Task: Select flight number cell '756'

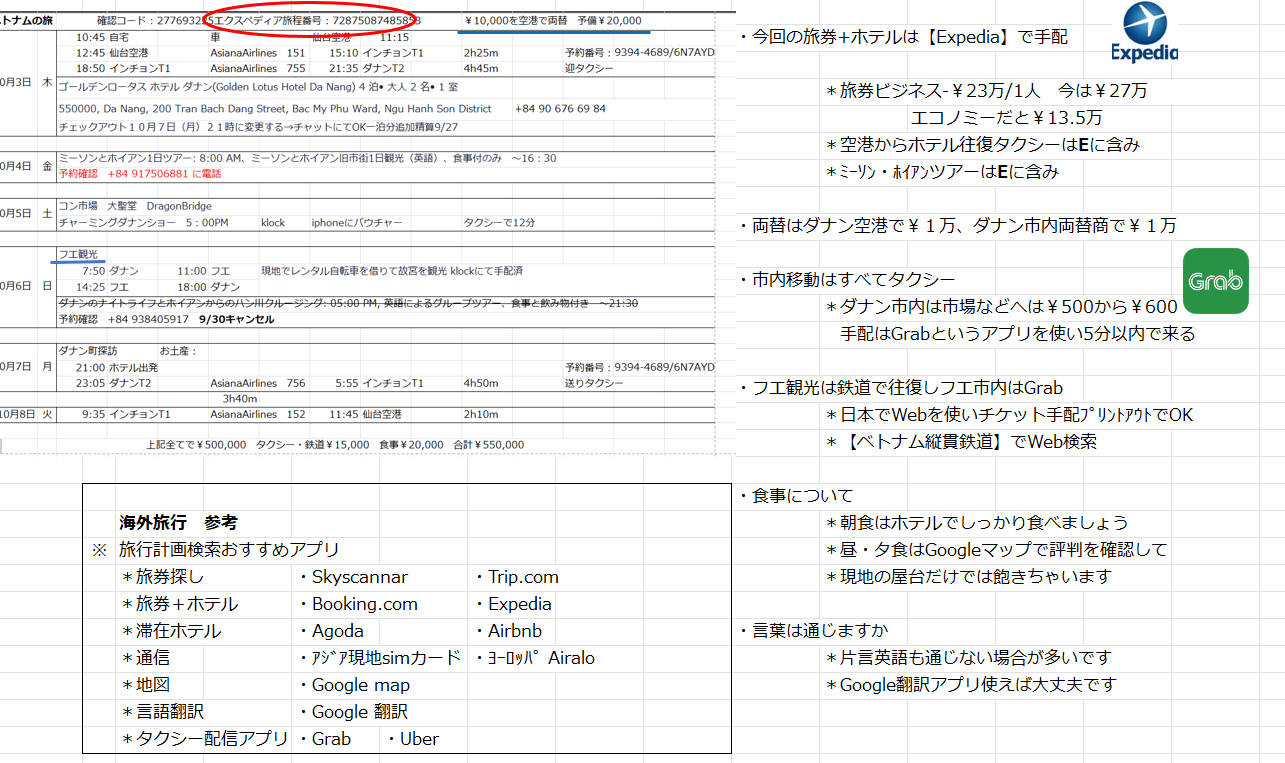Action: click(x=296, y=383)
